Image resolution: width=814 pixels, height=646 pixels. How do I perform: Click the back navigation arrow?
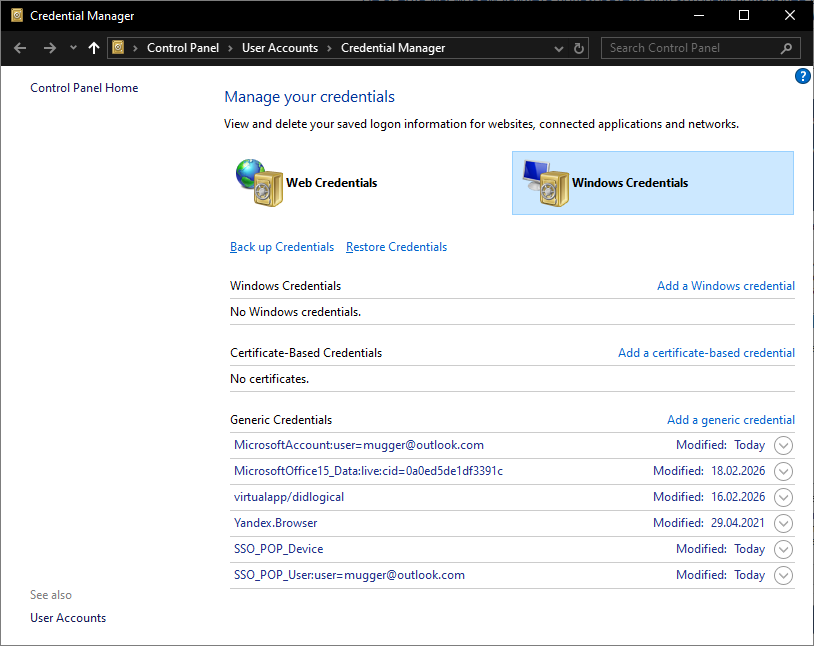tap(20, 47)
